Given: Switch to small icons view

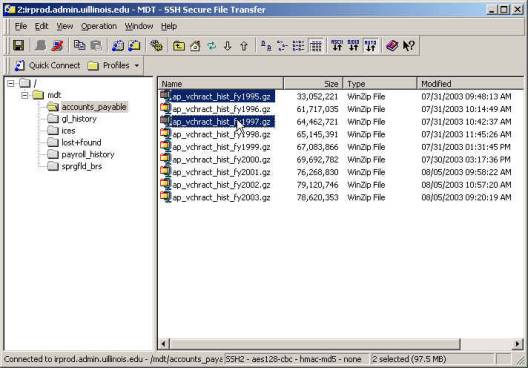Looking at the screenshot, I should 283,45.
